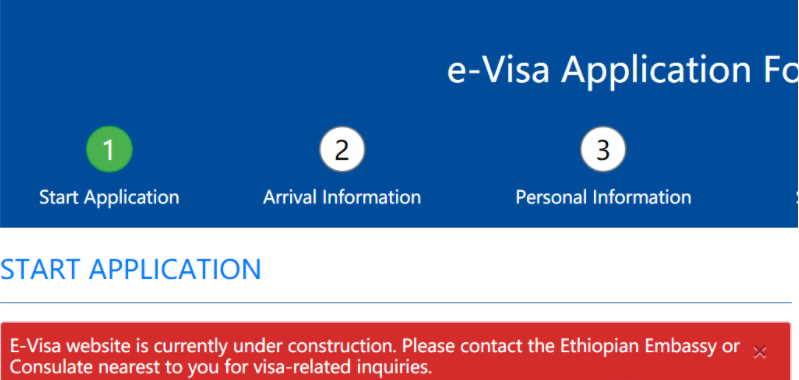The height and width of the screenshot is (380, 799).
Task: Dismiss the red under-construction alert
Action: pos(760,352)
